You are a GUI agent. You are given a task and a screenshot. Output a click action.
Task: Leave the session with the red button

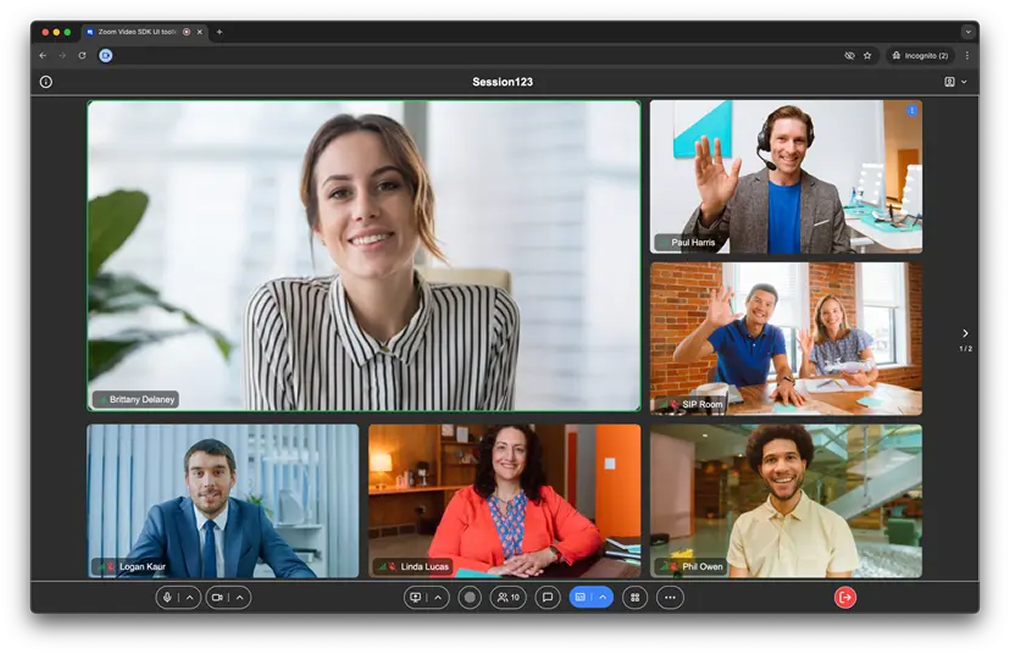(x=845, y=597)
